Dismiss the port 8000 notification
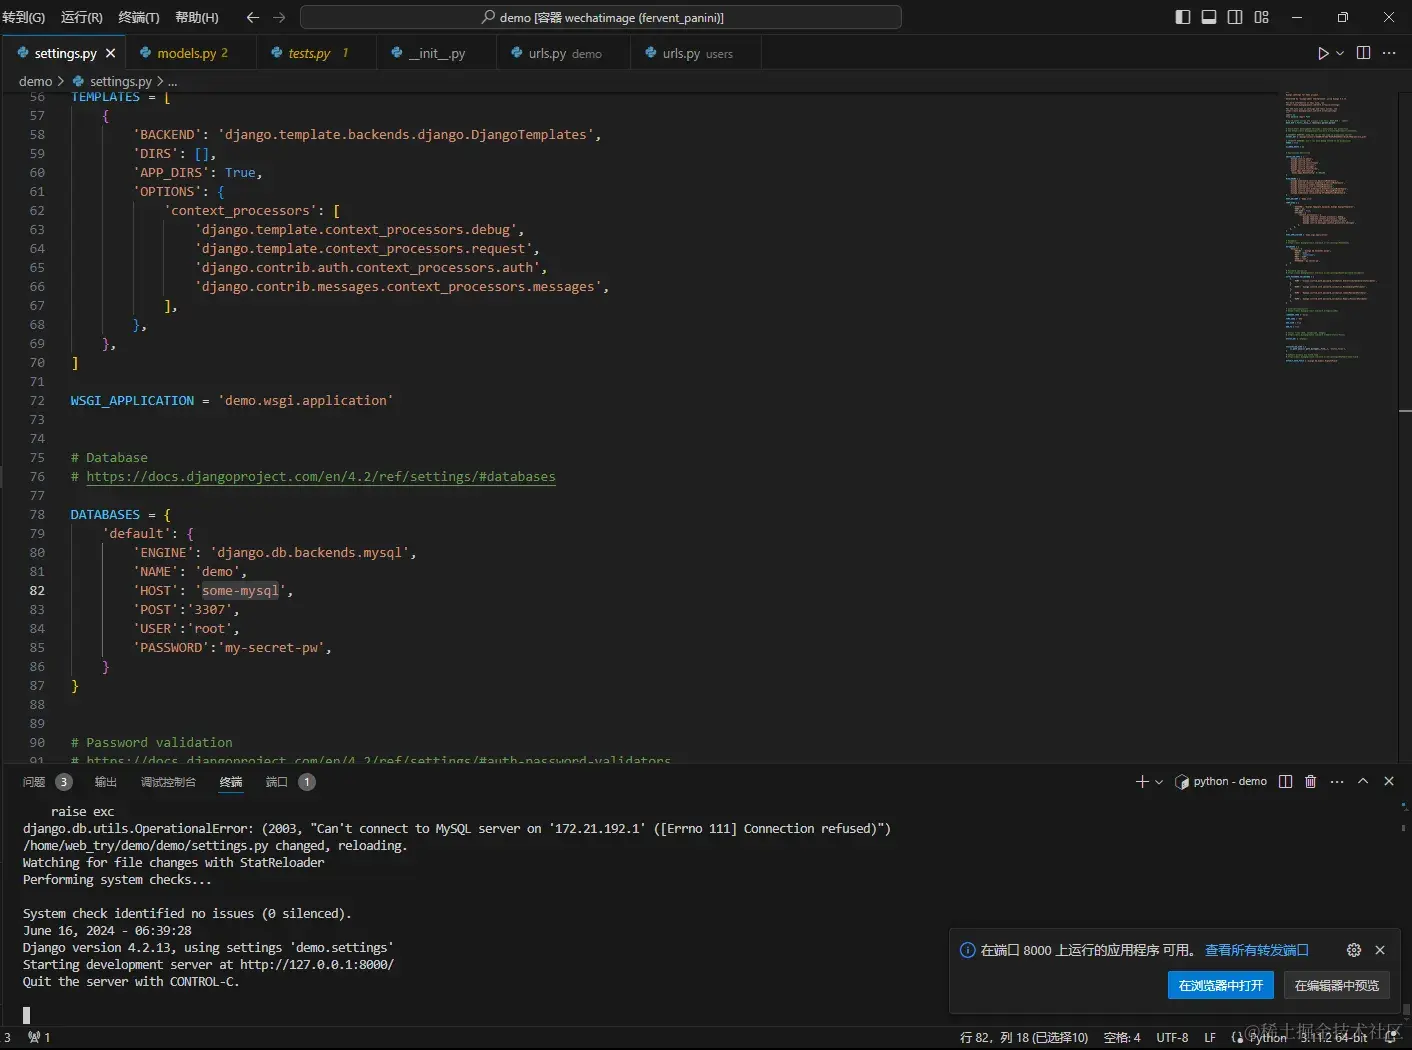Viewport: 1412px width, 1050px height. coord(1380,950)
